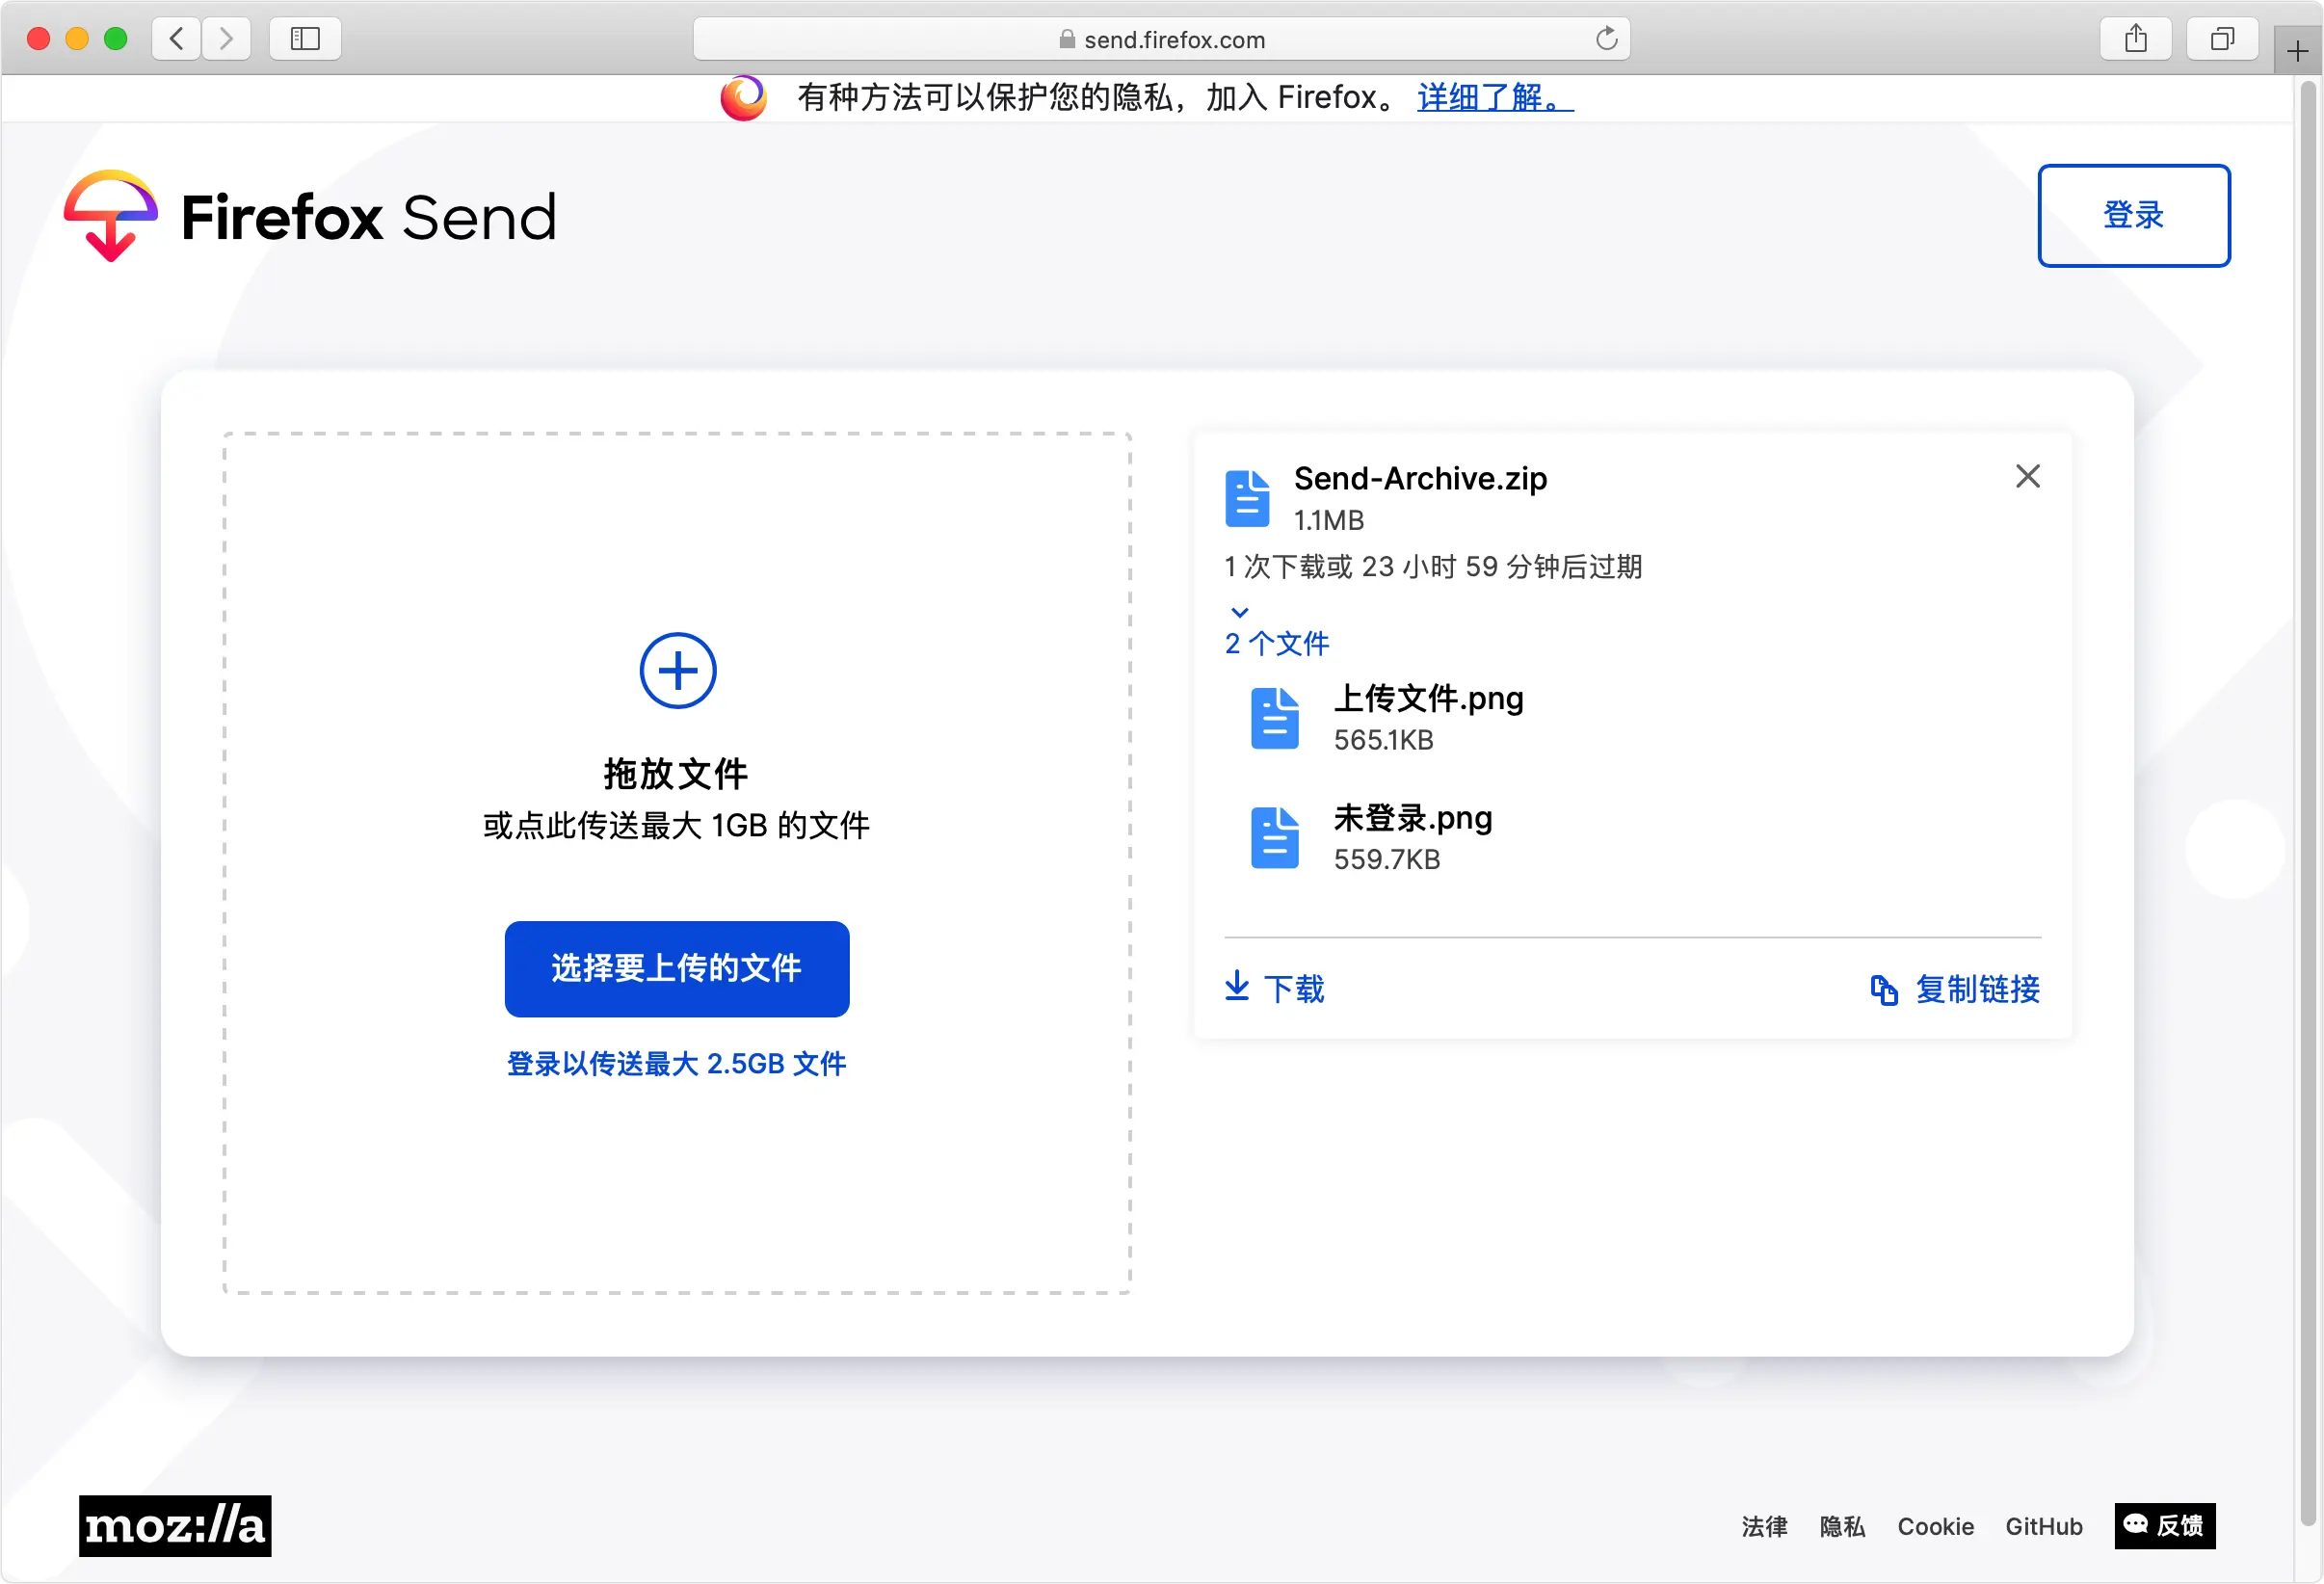Viewport: 2324px width, 1584px height.
Task: Click the 下载 download link
Action: click(1274, 988)
